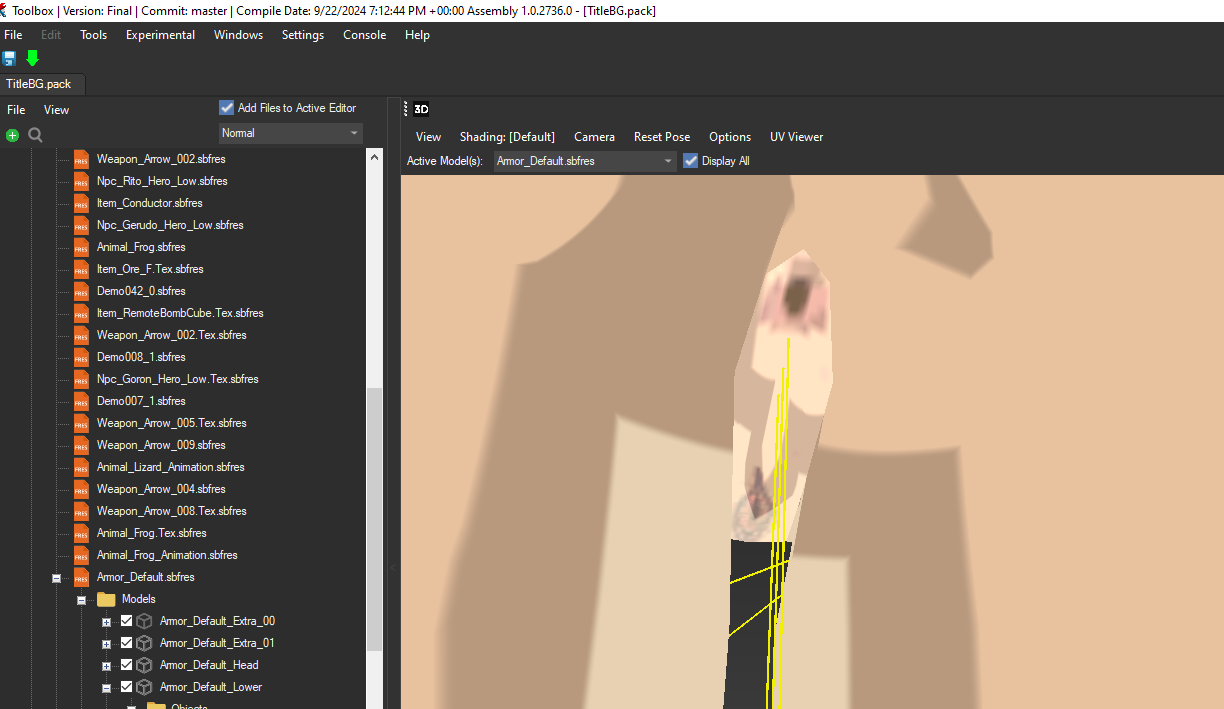
Task: Click file icon of Item_Ore_F.Tex.sbfres
Action: [82, 269]
